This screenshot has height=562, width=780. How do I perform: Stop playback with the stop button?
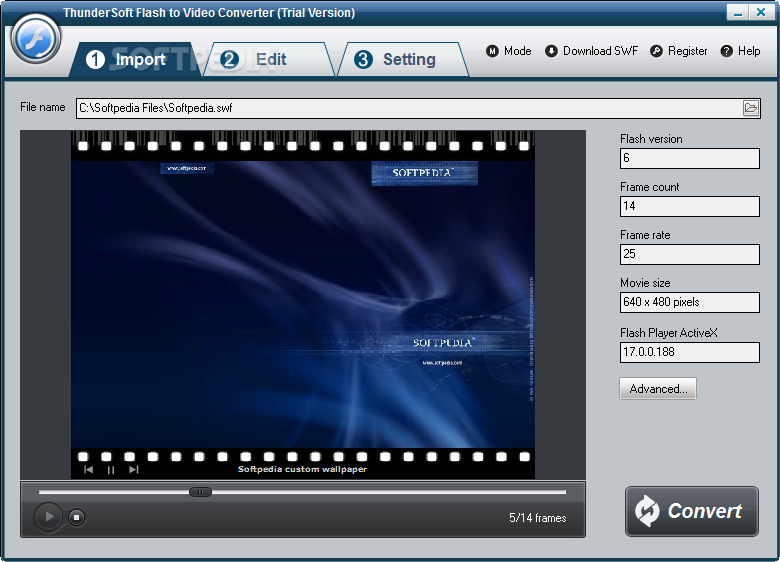[x=76, y=517]
